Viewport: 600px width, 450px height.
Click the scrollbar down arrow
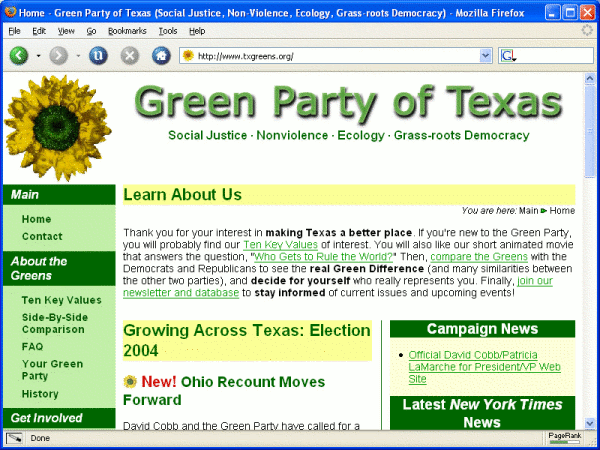pos(590,421)
